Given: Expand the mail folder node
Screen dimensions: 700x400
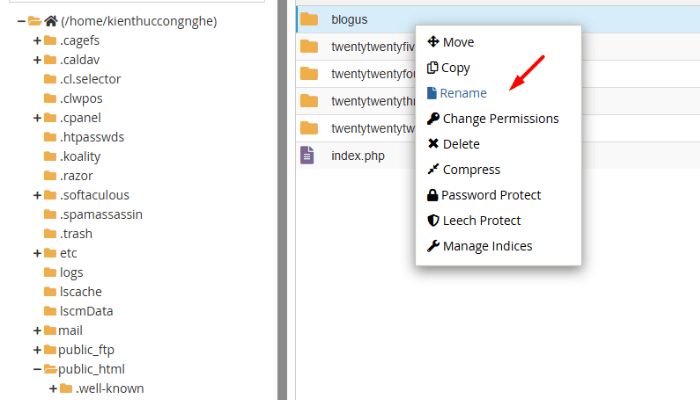Looking at the screenshot, I should coord(37,330).
